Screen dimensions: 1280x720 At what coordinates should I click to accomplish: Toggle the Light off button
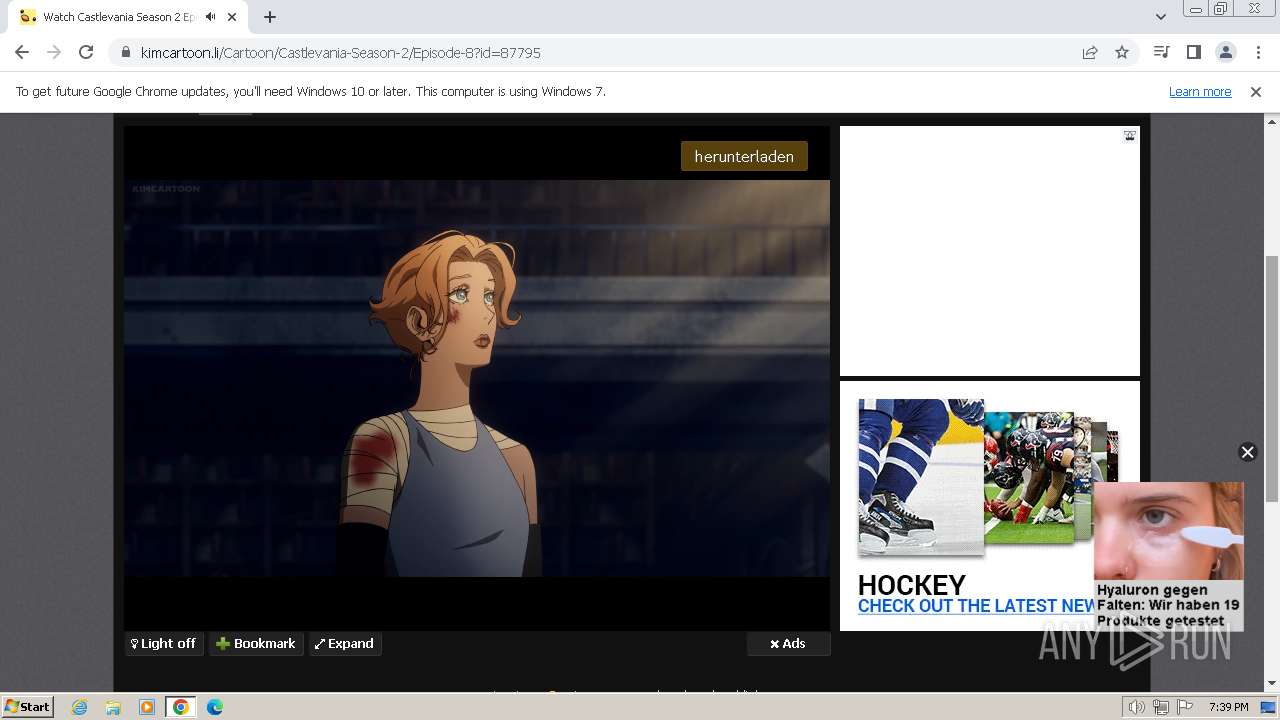click(x=164, y=644)
